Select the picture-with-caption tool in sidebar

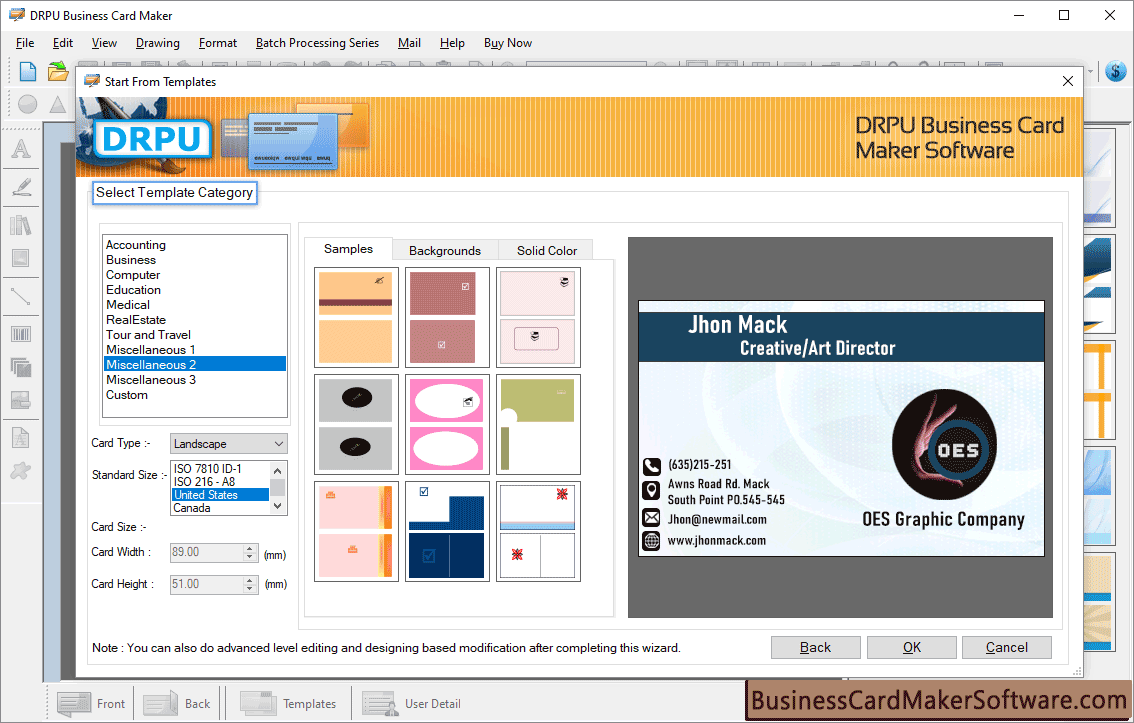click(21, 400)
